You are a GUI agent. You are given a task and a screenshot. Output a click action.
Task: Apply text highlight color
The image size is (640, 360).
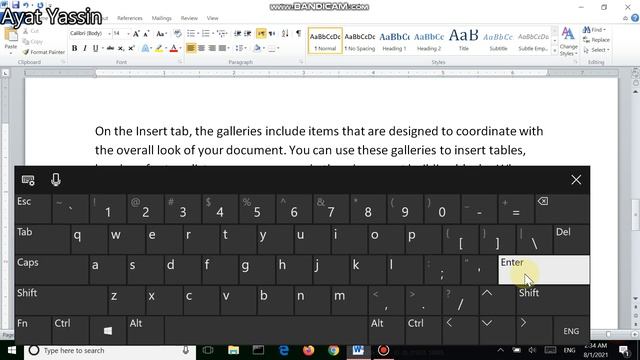tap(159, 48)
